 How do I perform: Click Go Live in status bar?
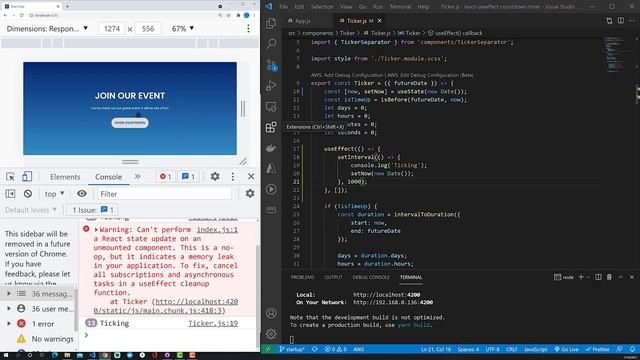point(567,349)
